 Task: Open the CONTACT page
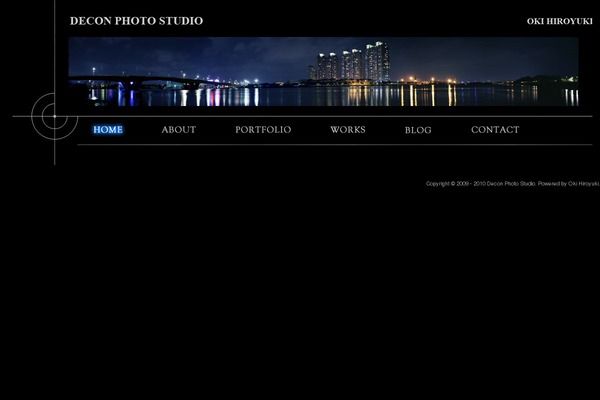coord(495,130)
